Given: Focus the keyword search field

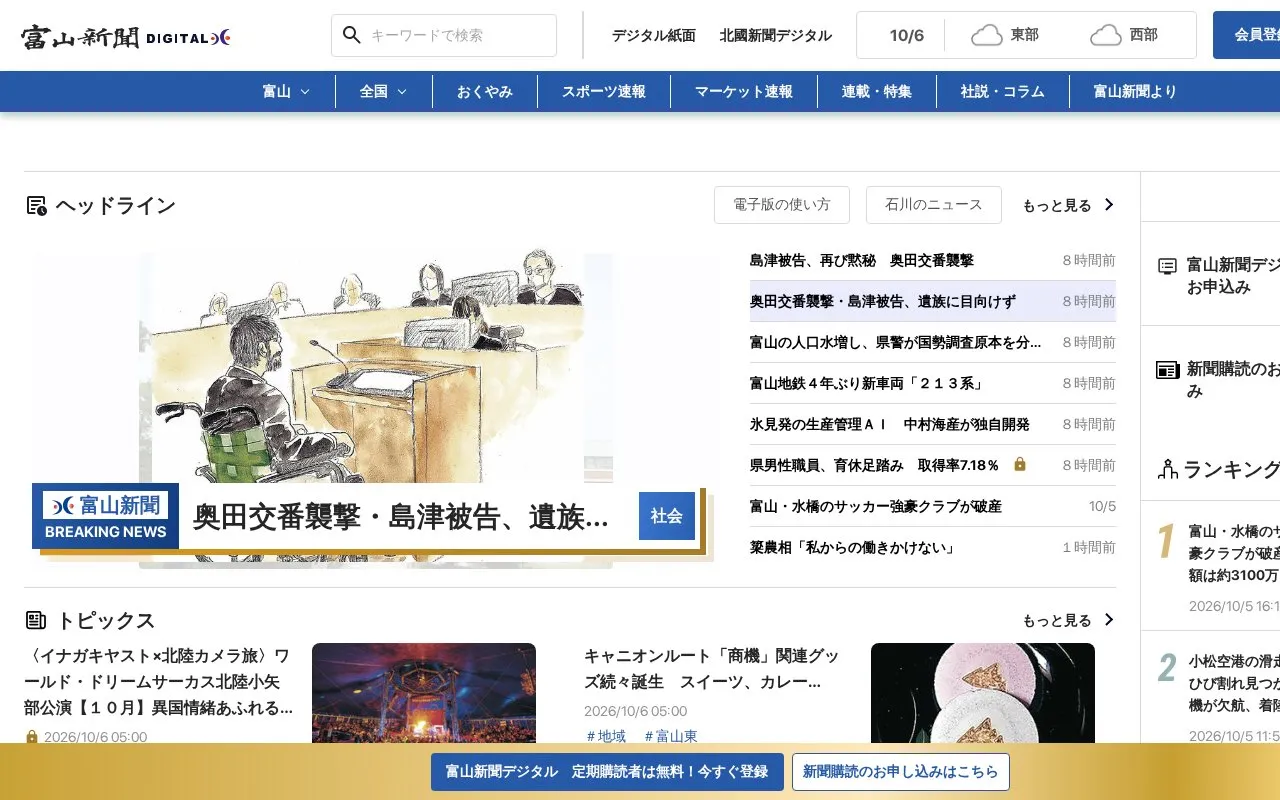Looking at the screenshot, I should click(444, 35).
